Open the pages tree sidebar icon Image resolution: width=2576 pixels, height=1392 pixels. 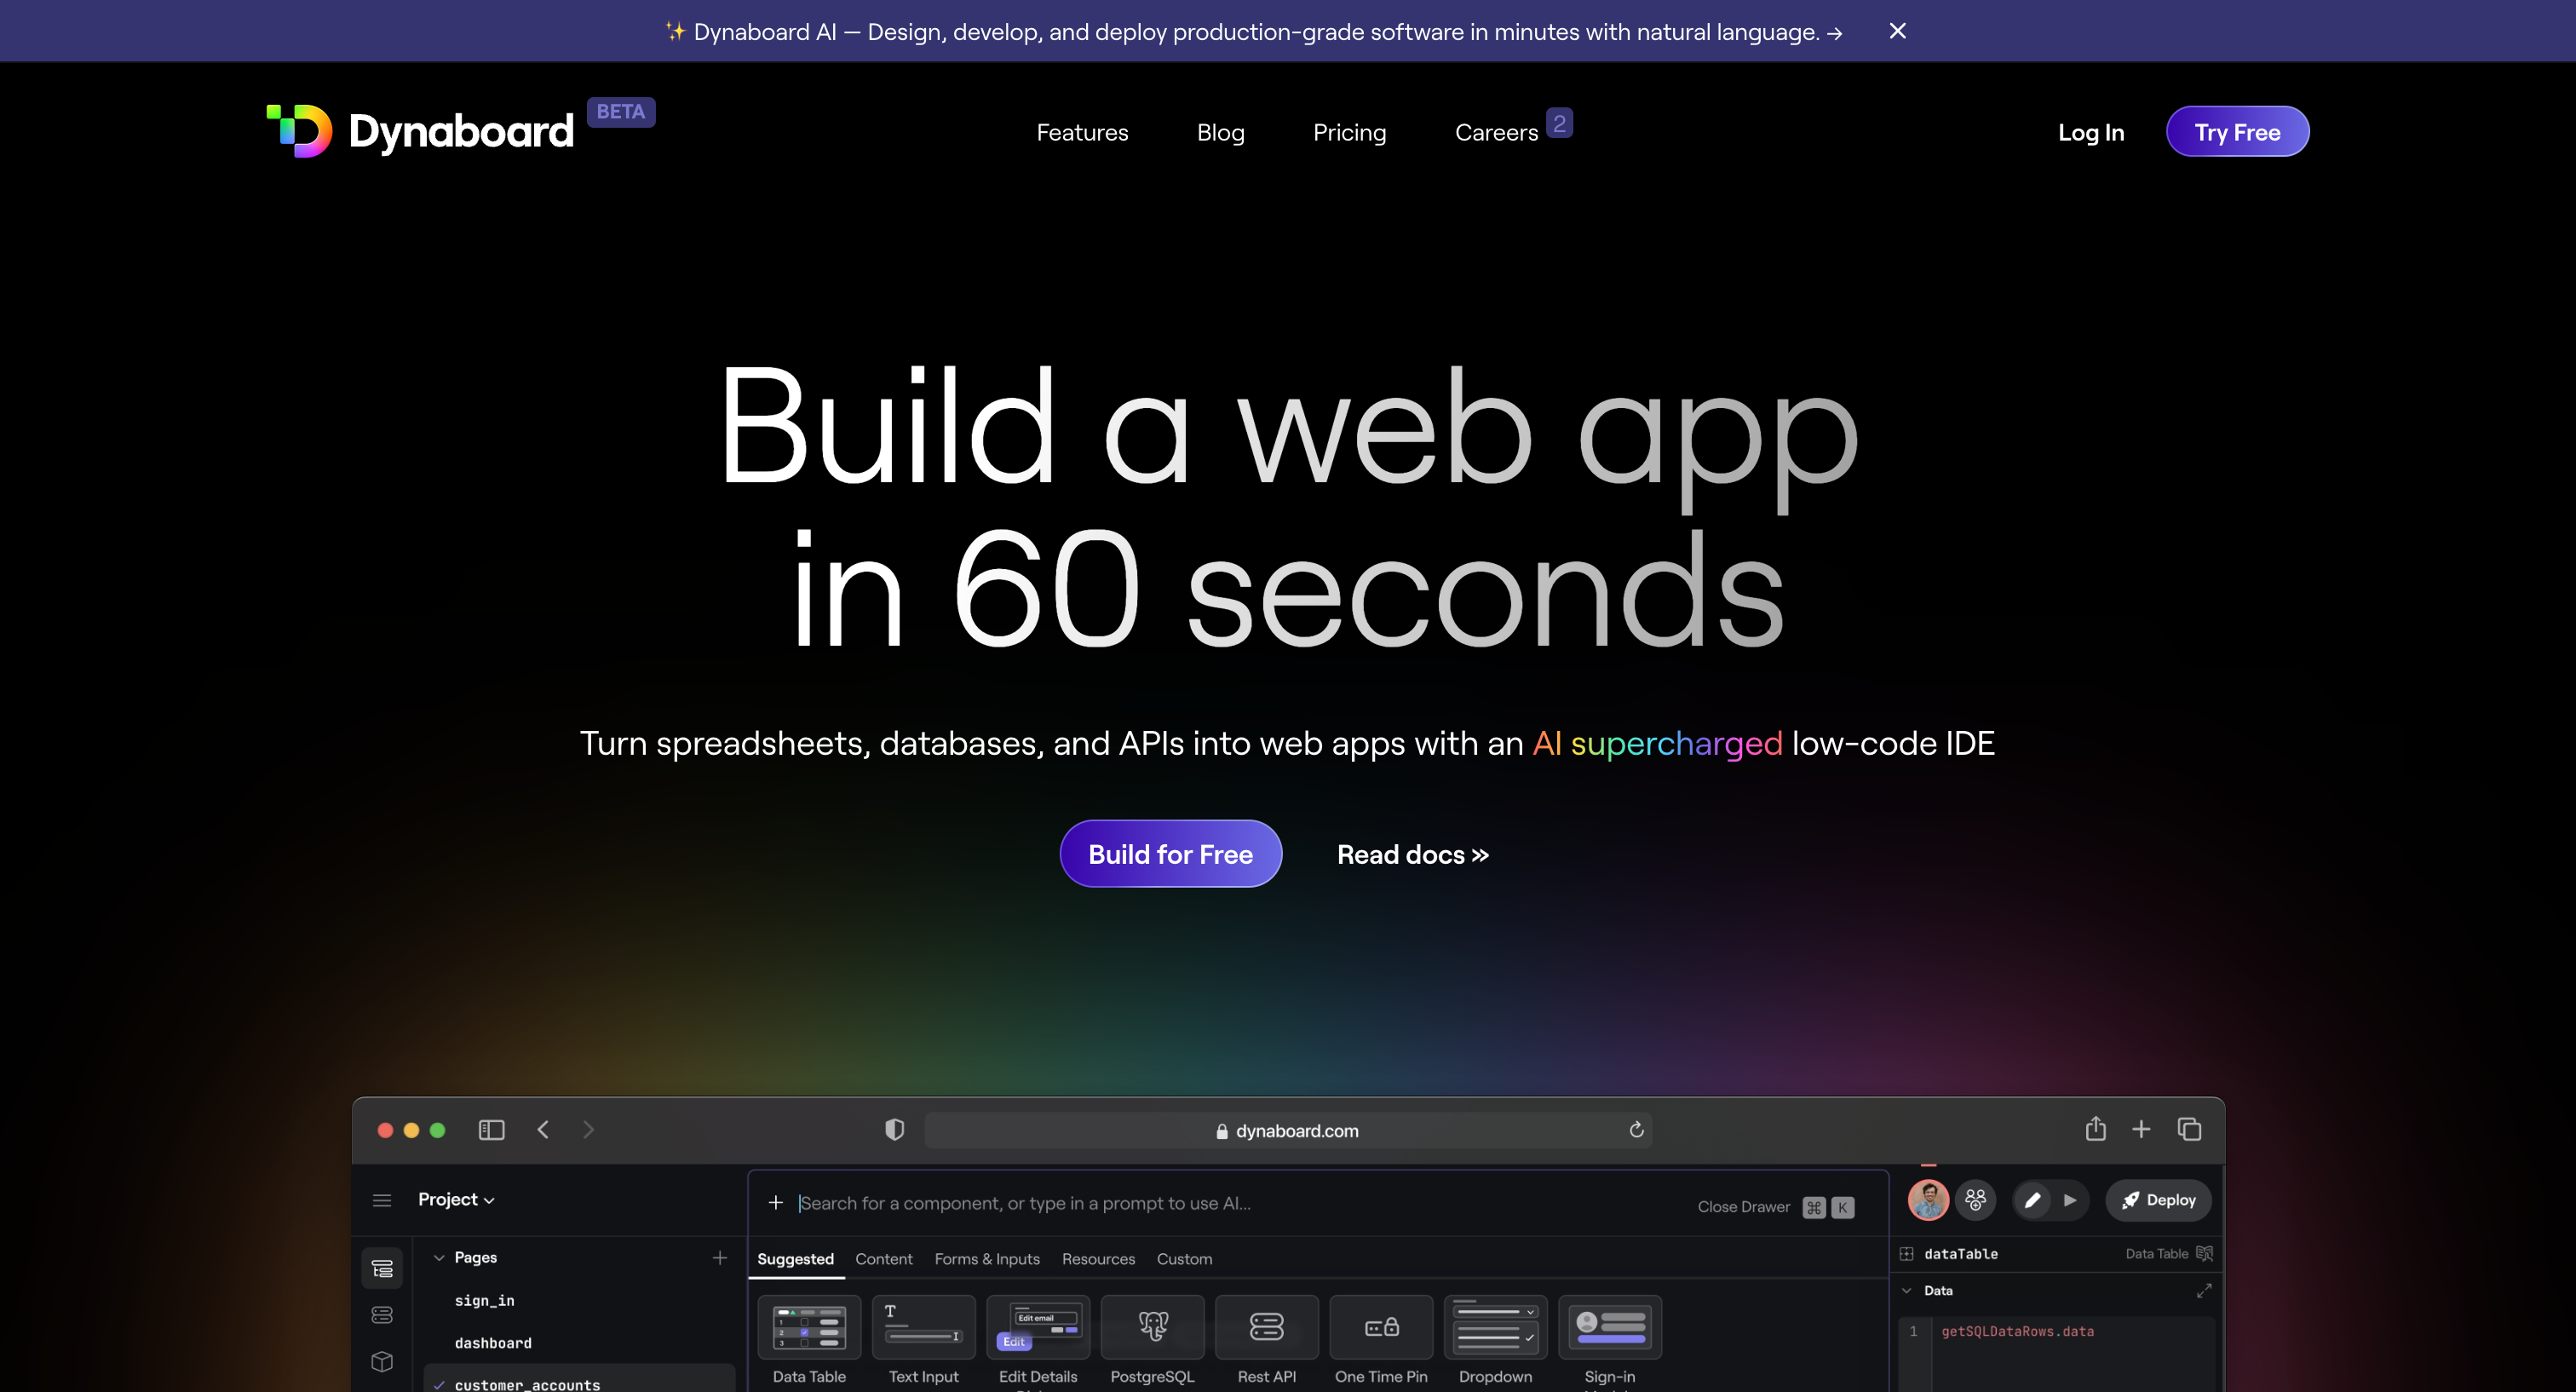click(x=382, y=1267)
